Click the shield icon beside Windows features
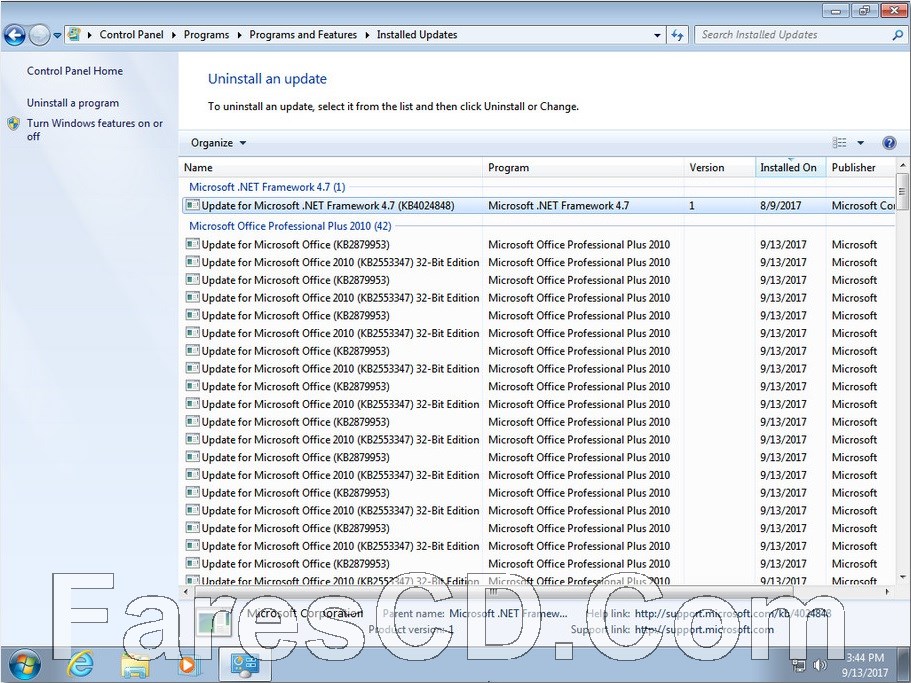The height and width of the screenshot is (683, 911). click(13, 123)
